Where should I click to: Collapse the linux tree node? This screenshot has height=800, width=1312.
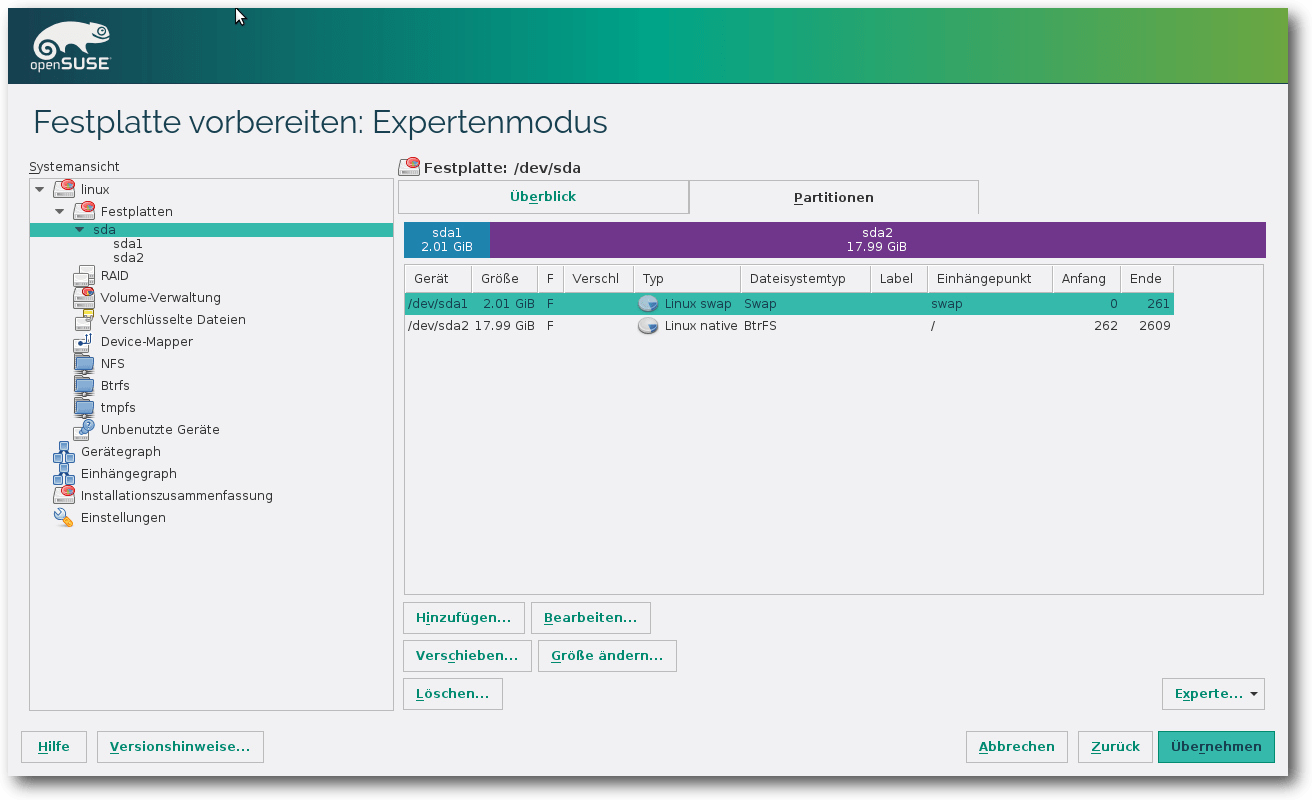pyautogui.click(x=39, y=189)
